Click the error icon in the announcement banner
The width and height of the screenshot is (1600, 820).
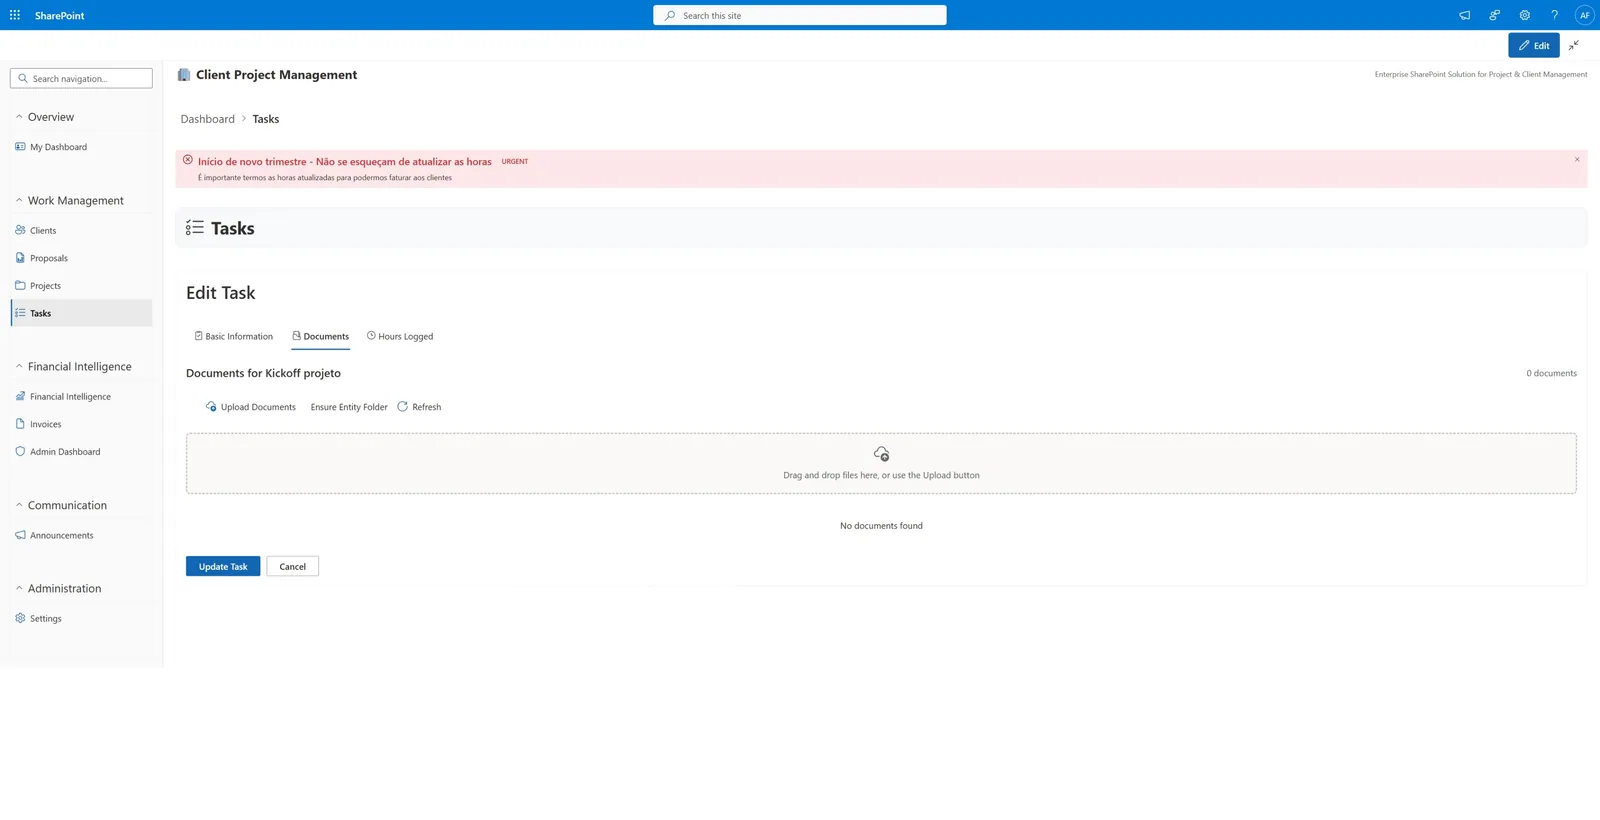pos(188,160)
